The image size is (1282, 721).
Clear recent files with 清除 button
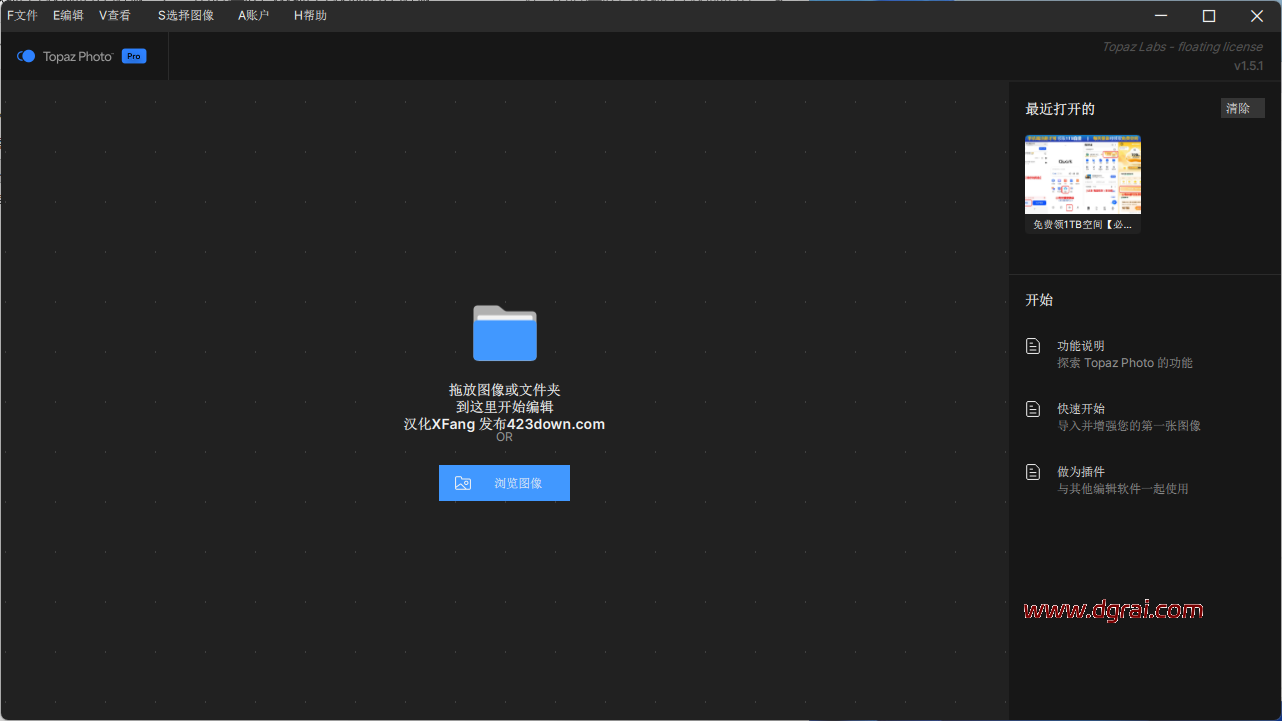pos(1243,108)
